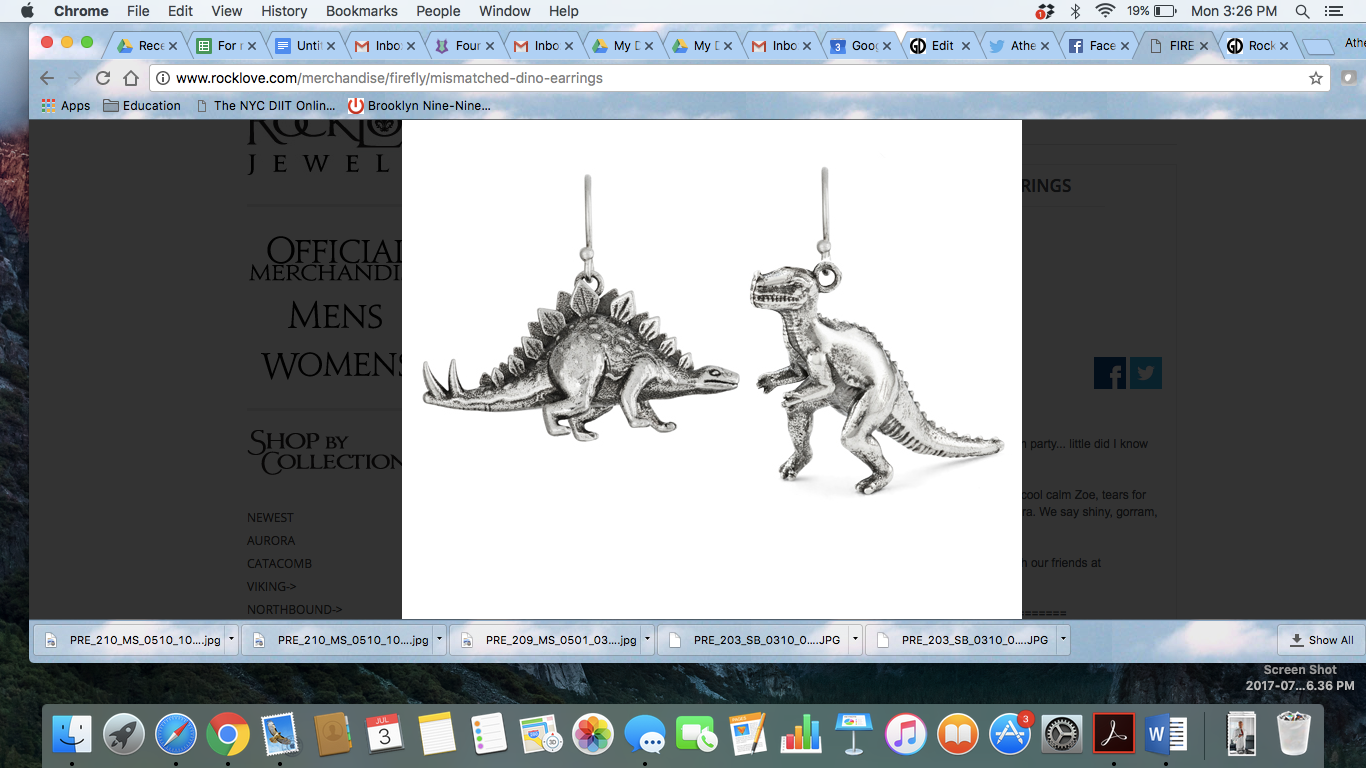Click the browser back arrow
This screenshot has width=1366, height=768.
pos(47,78)
